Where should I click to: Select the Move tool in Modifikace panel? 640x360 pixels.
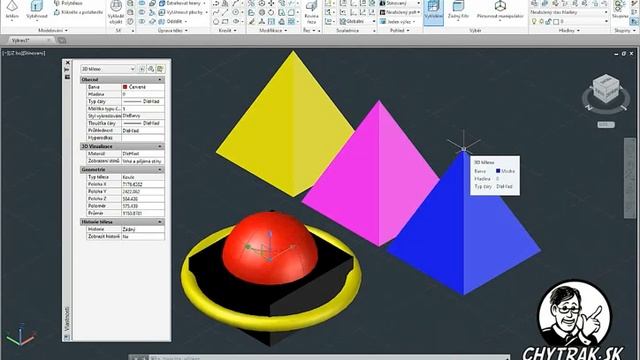(x=271, y=3)
